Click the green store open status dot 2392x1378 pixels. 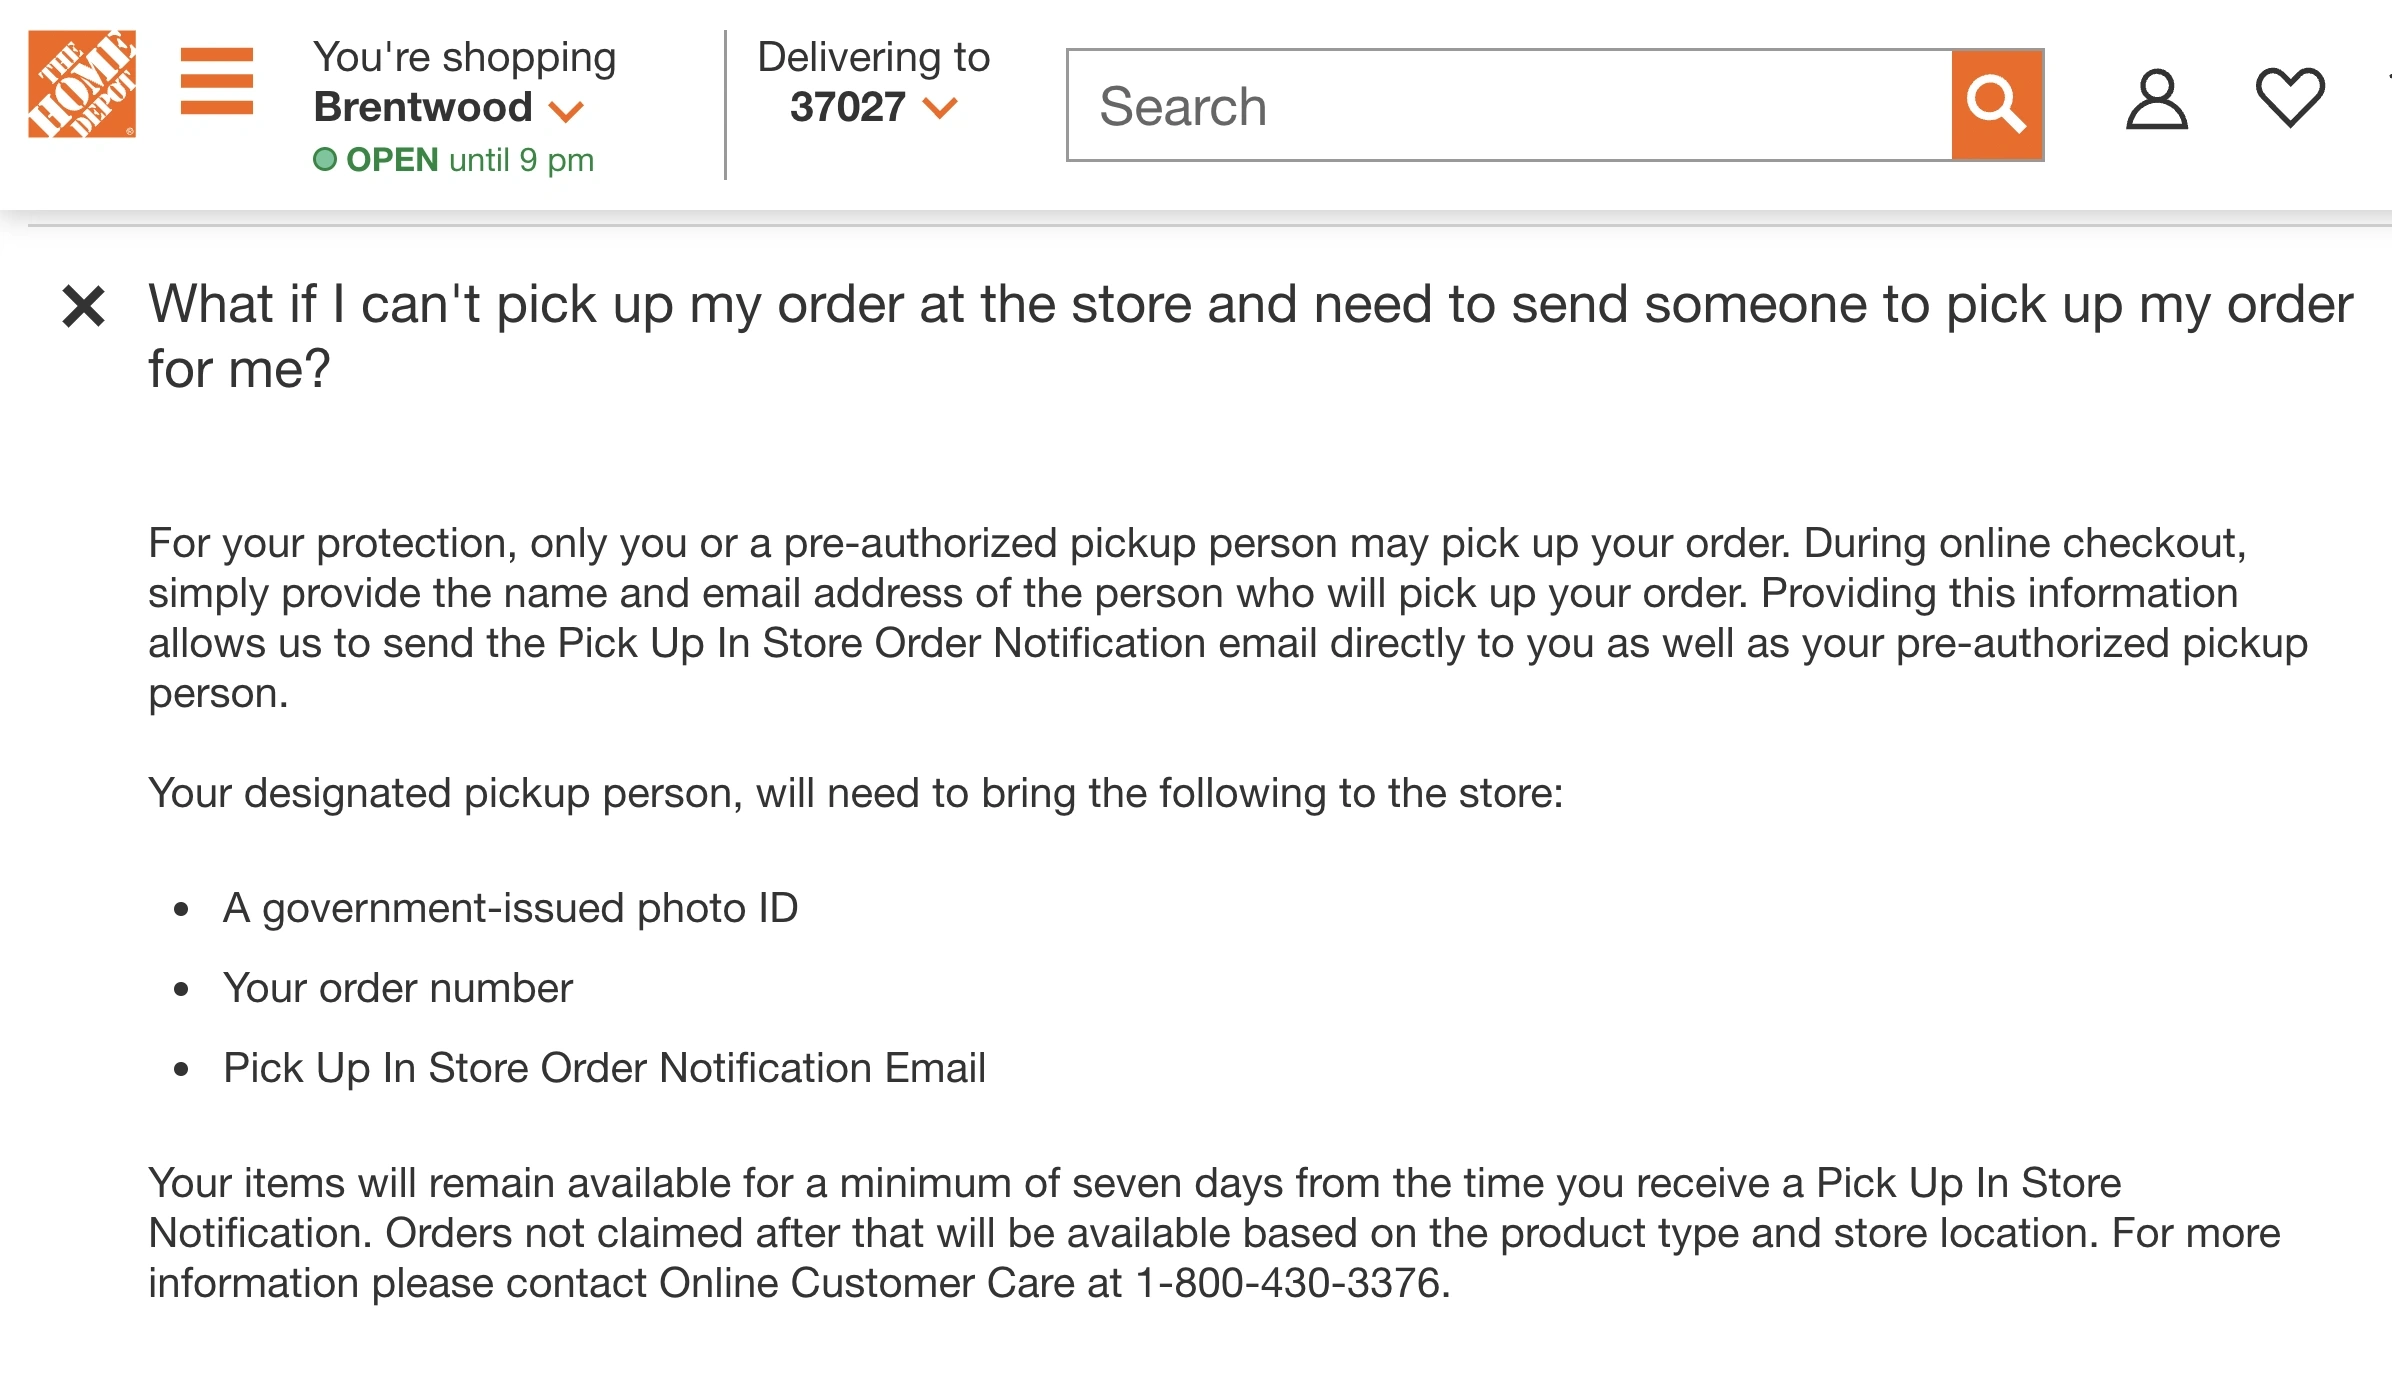pos(325,160)
